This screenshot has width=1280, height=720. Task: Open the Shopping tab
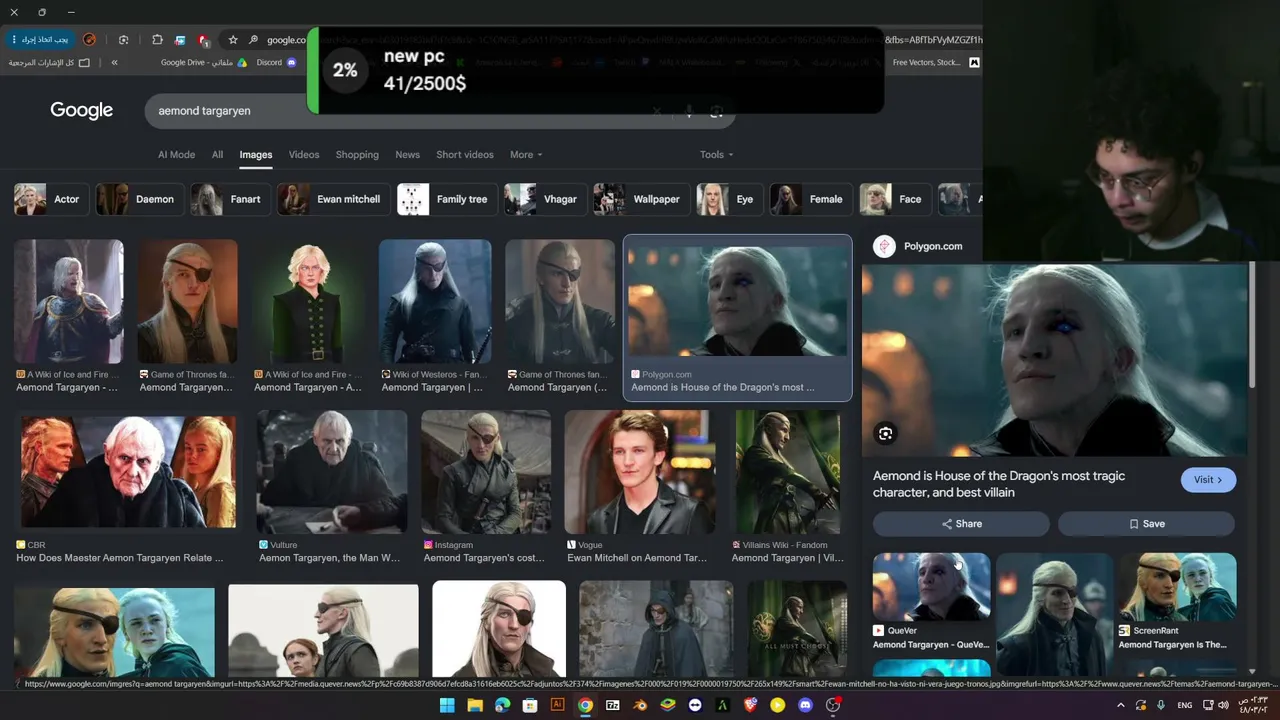click(357, 155)
